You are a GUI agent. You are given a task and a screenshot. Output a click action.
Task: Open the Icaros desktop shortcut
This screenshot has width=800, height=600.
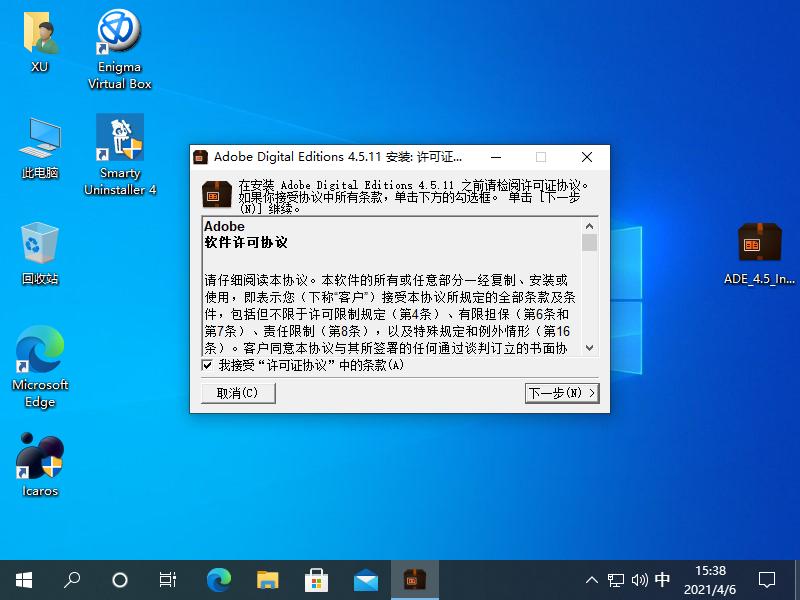click(40, 465)
